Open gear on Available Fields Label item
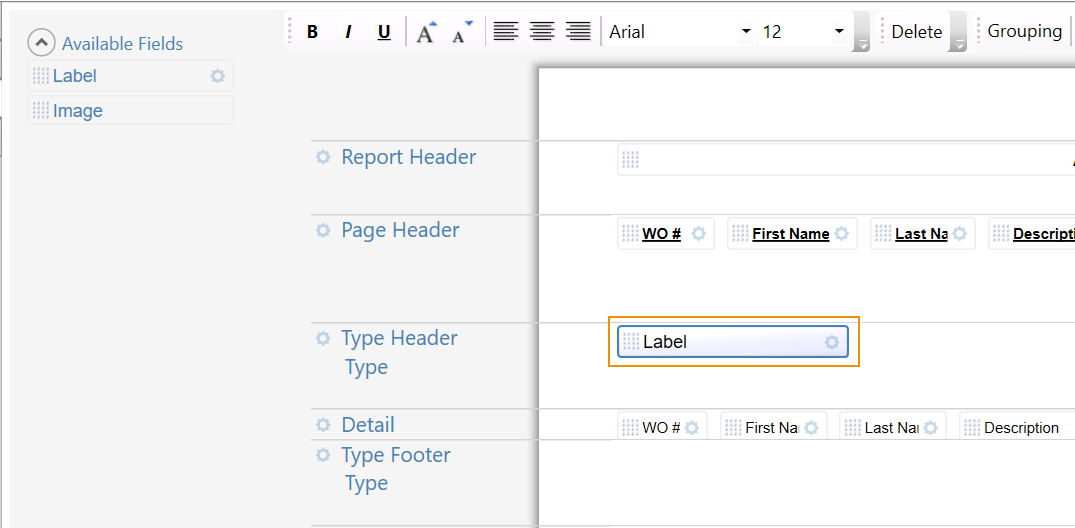The height and width of the screenshot is (528, 1075). click(x=218, y=76)
